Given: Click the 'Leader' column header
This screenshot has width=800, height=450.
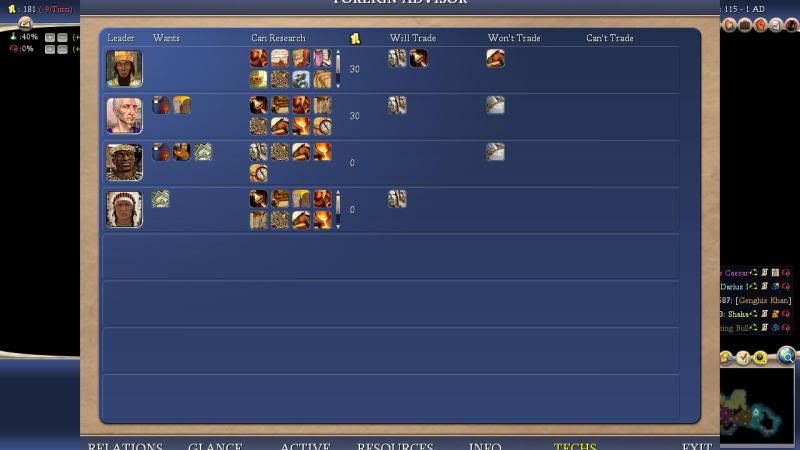Looking at the screenshot, I should point(120,38).
